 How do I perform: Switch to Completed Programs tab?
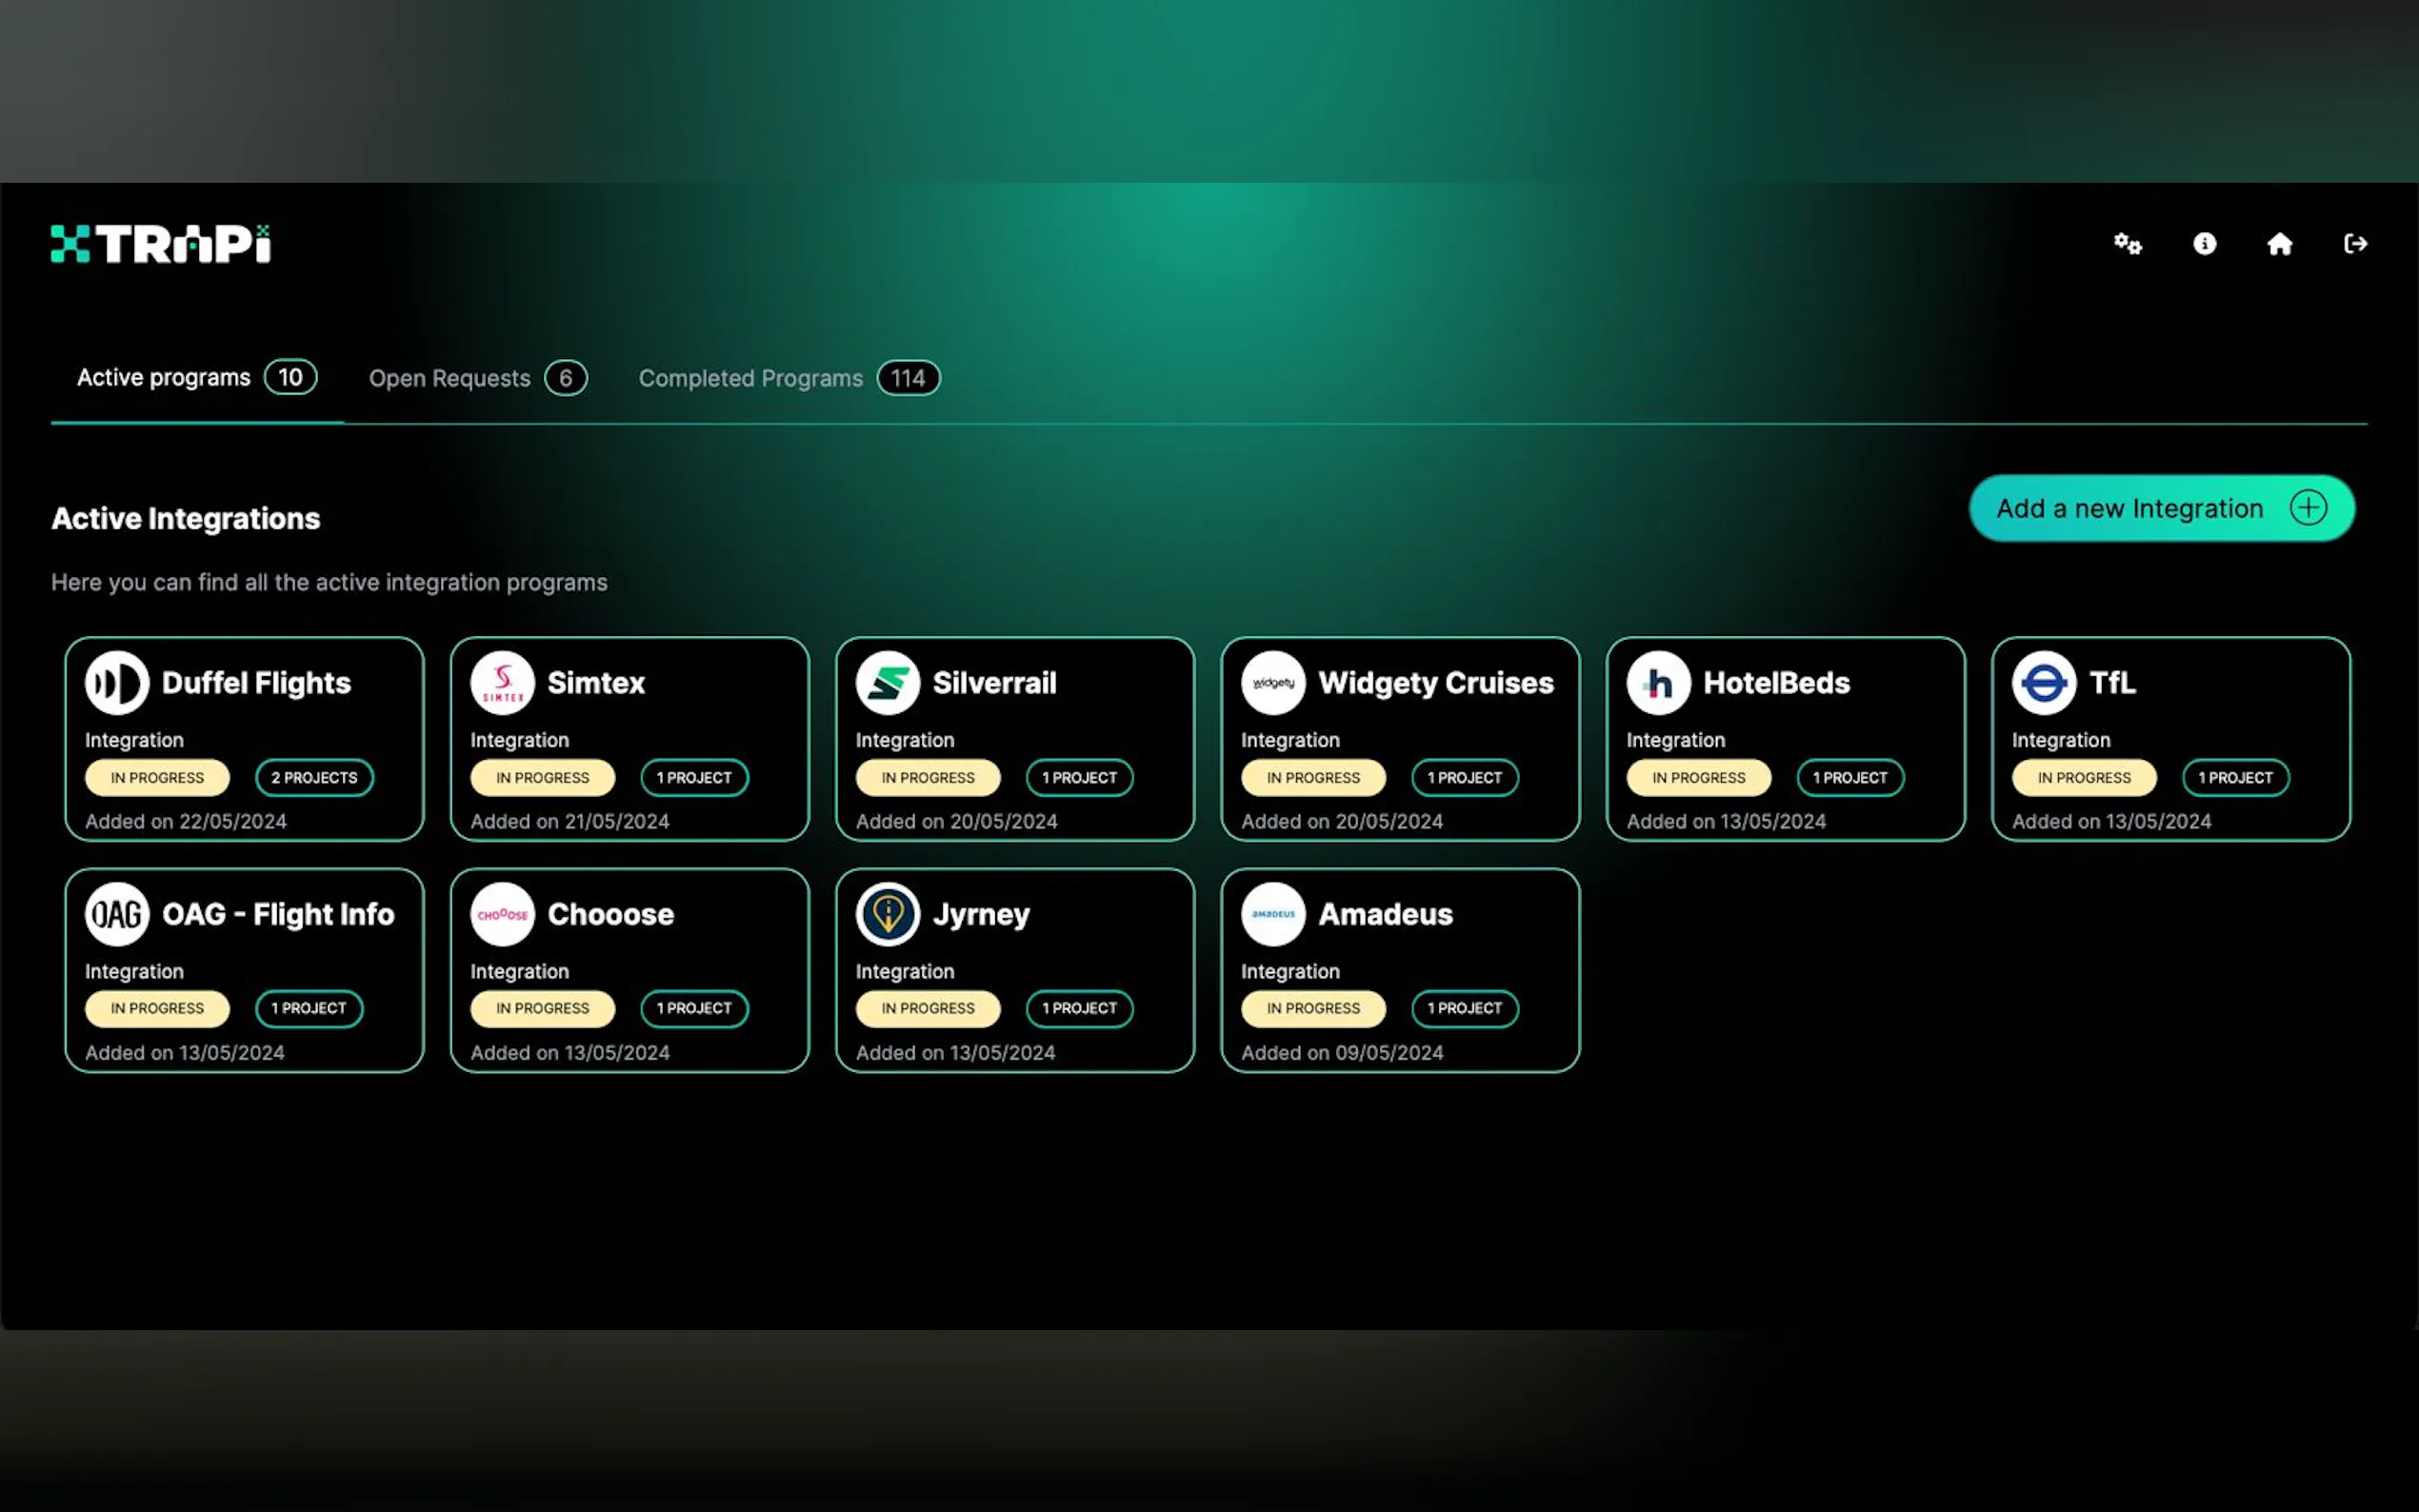point(788,378)
